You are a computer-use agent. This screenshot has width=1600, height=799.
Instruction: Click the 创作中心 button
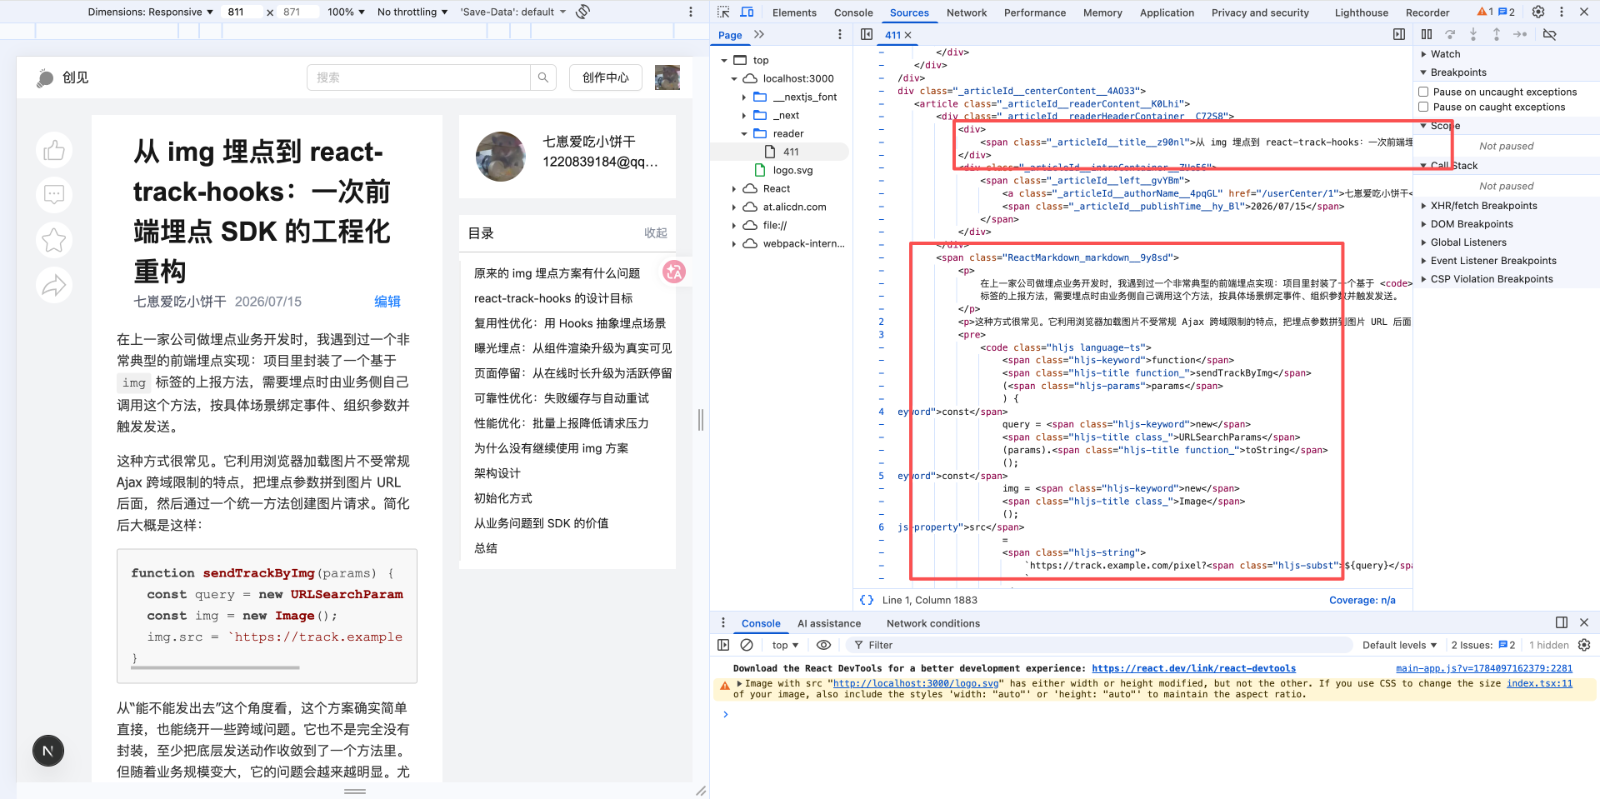(606, 78)
